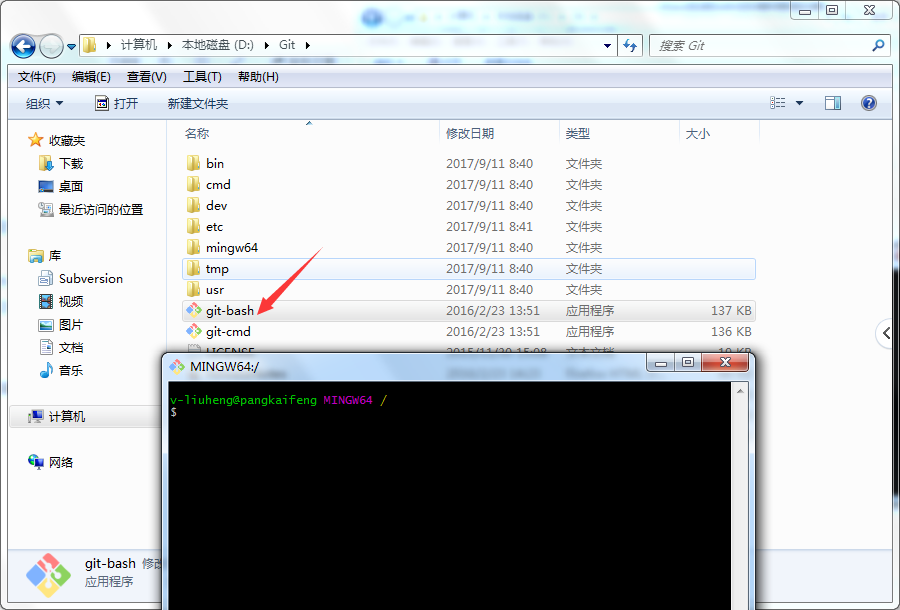Open the 组织 dropdown
The height and width of the screenshot is (610, 900).
44,103
